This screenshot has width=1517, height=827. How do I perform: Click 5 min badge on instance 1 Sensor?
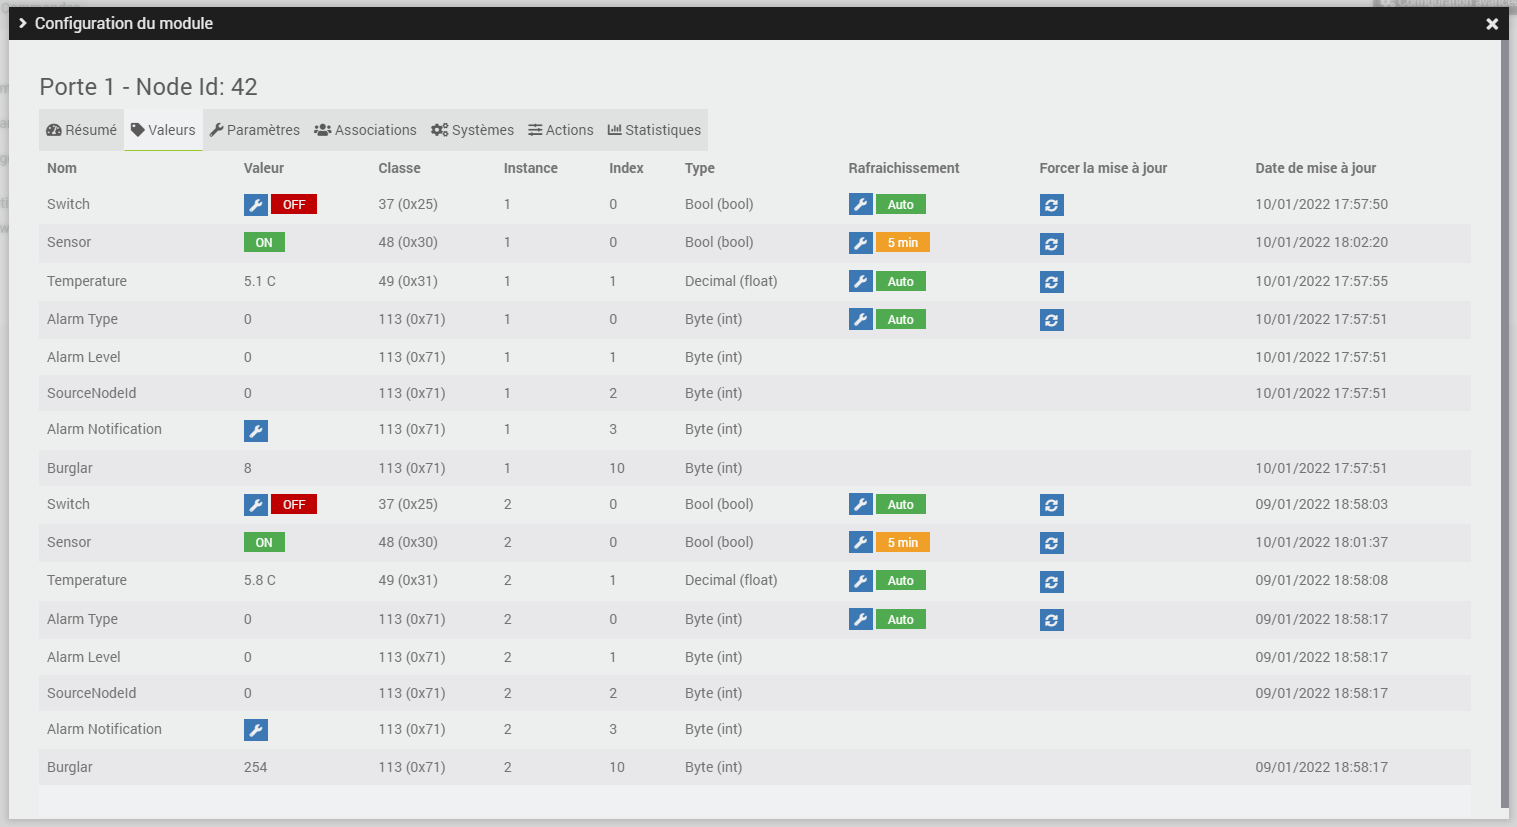coord(903,243)
